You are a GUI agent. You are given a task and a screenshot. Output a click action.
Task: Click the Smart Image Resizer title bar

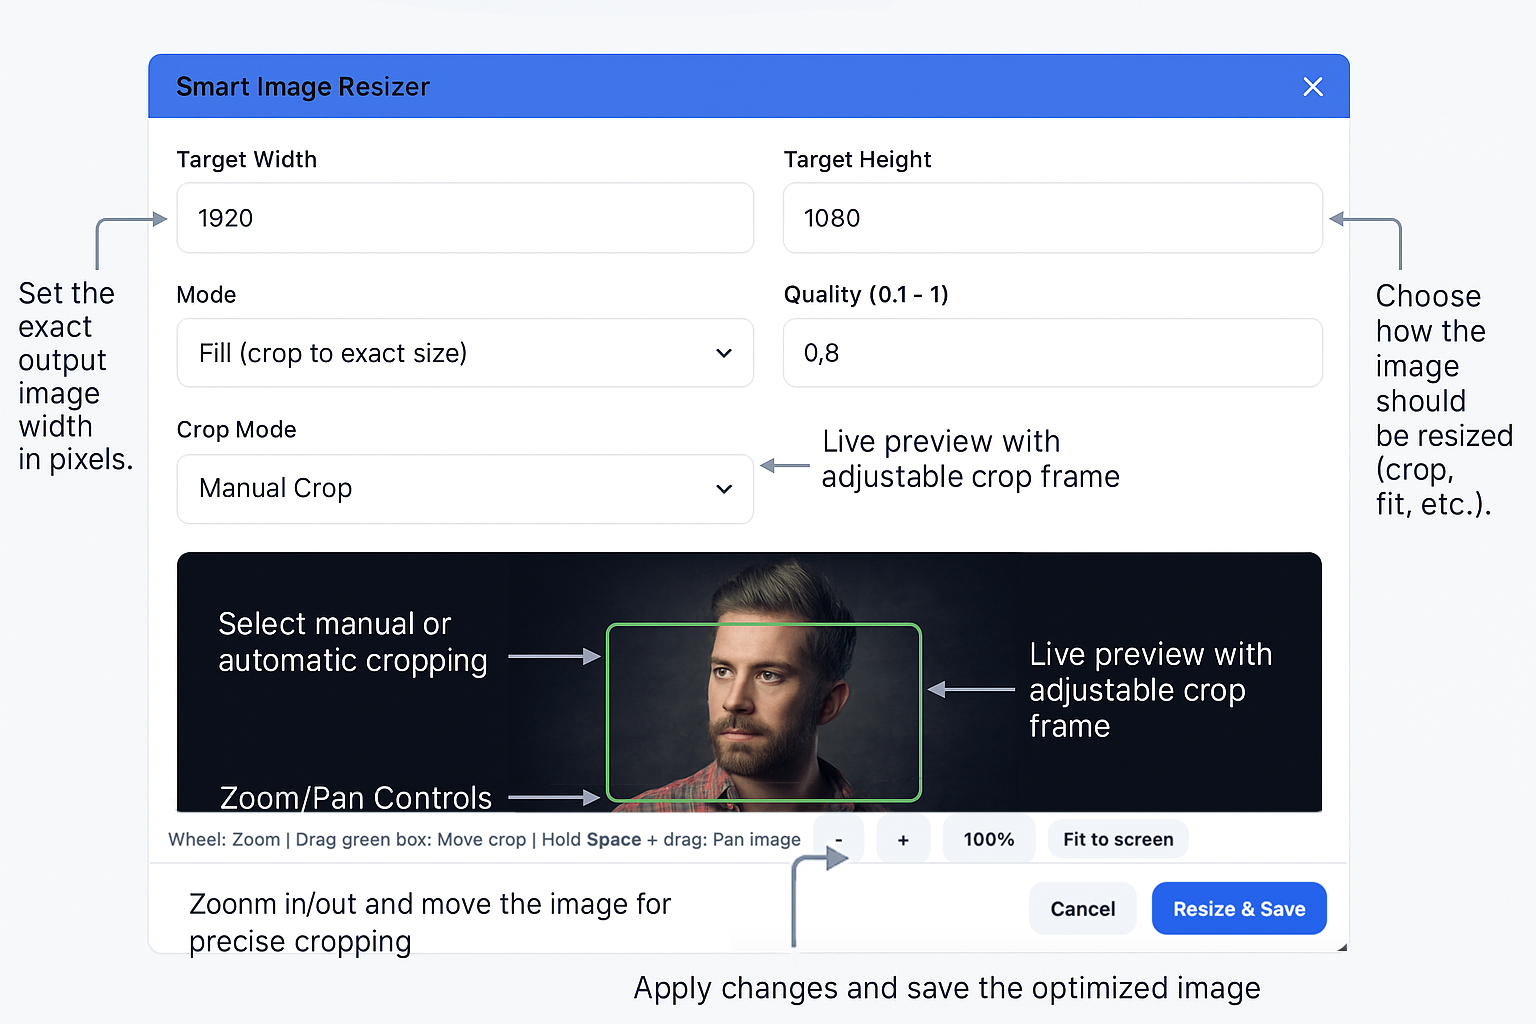(700, 87)
